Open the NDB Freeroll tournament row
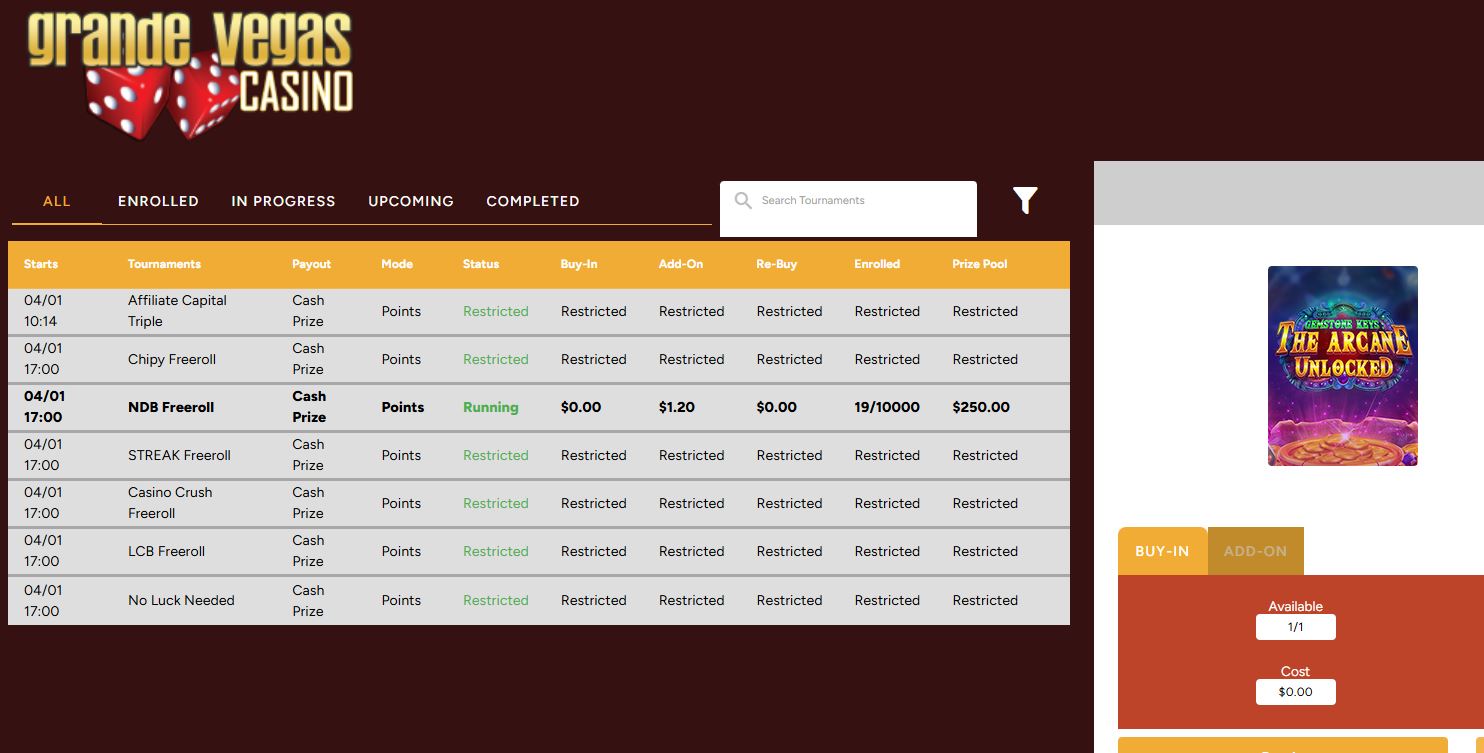This screenshot has width=1484, height=753. 539,407
